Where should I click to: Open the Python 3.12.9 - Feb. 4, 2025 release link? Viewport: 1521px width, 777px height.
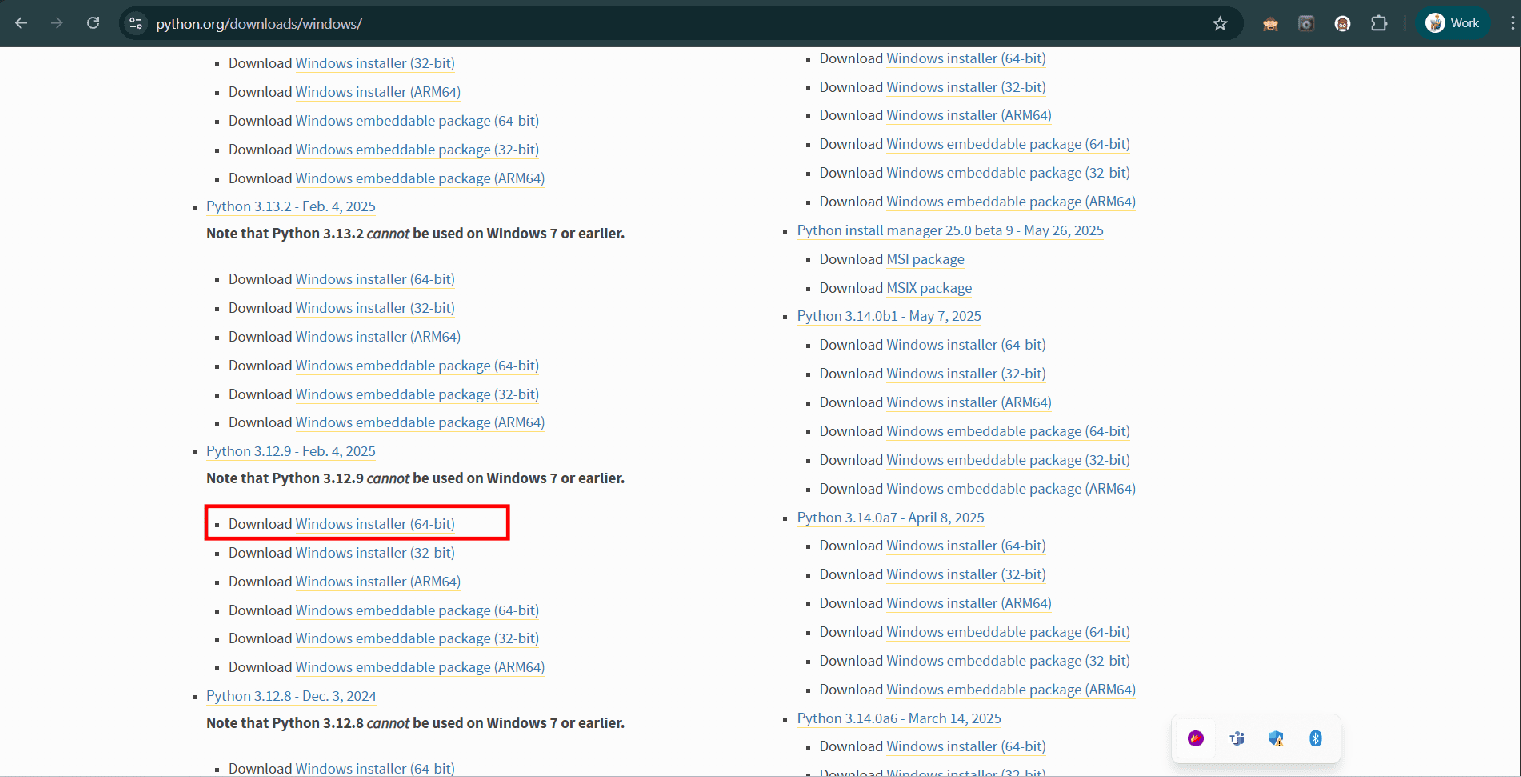(x=291, y=452)
